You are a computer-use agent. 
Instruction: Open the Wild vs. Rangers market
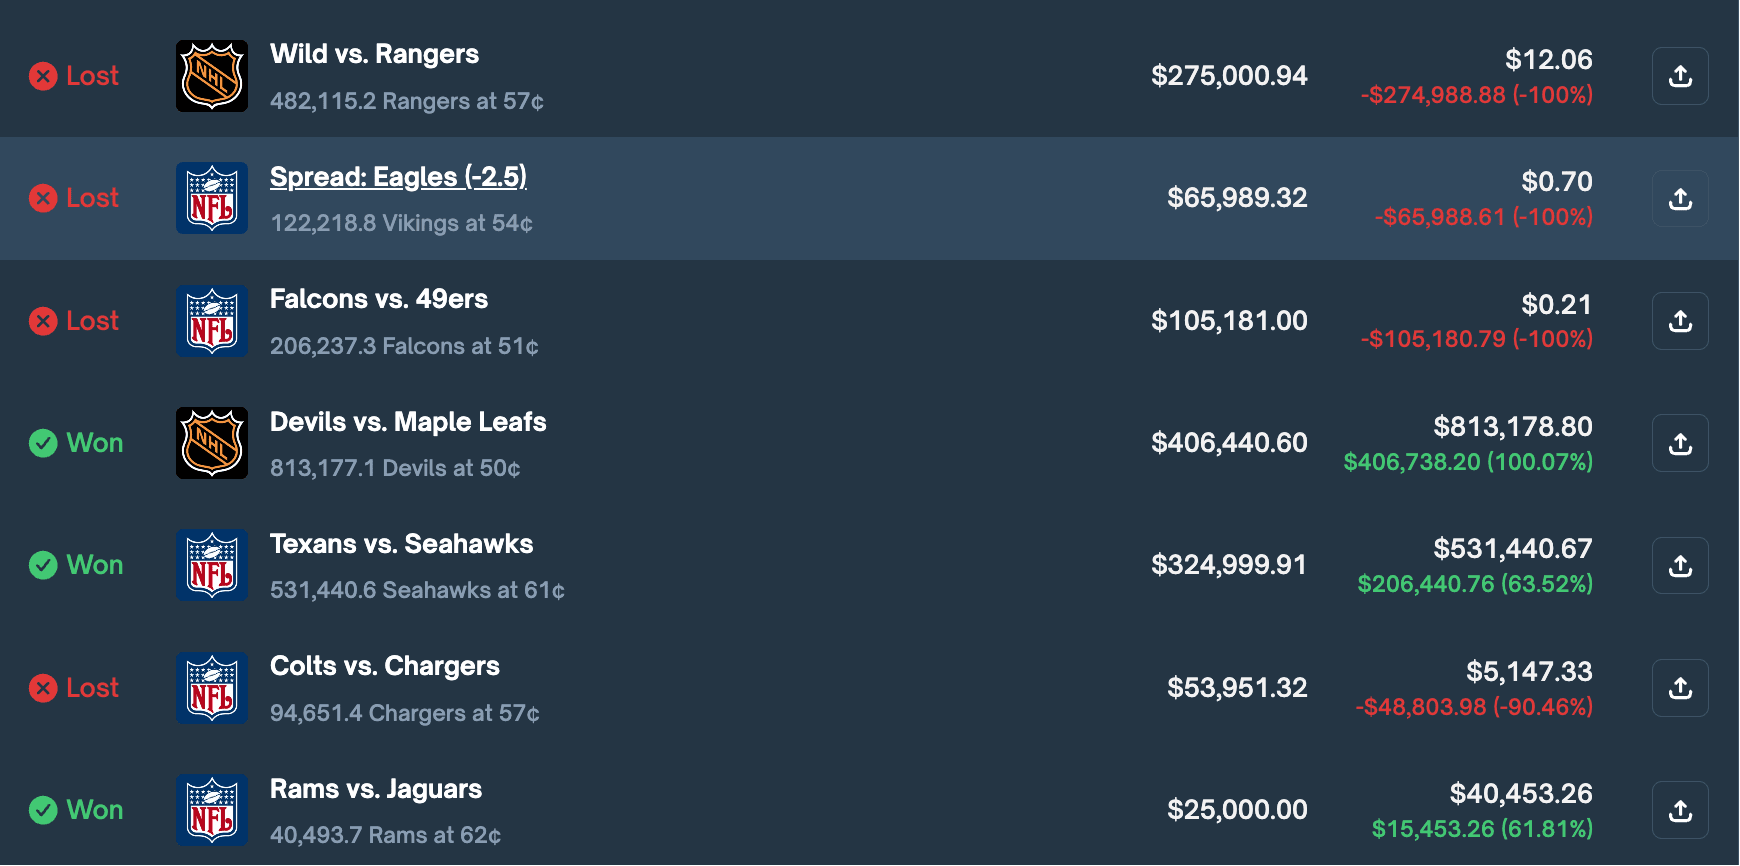pyautogui.click(x=374, y=54)
